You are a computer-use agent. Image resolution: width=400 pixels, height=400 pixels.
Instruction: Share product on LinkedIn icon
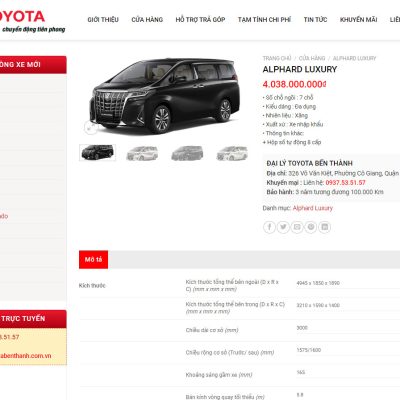(325, 227)
